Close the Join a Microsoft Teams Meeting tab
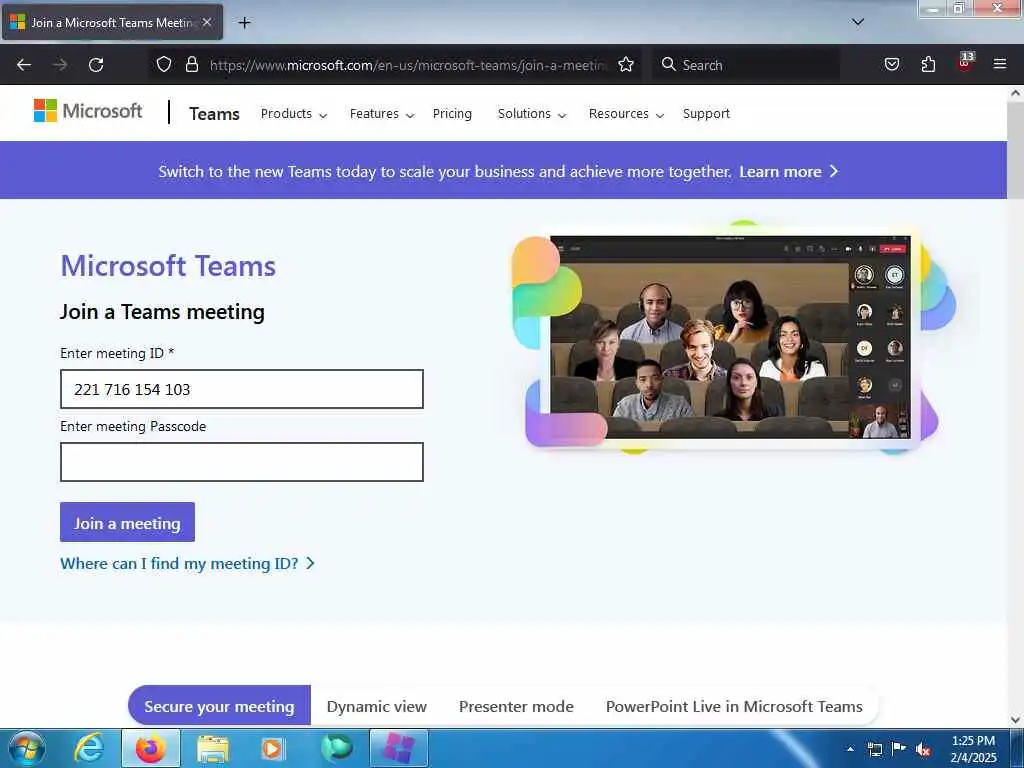Viewport: 1024px width, 768px height. coord(207,22)
